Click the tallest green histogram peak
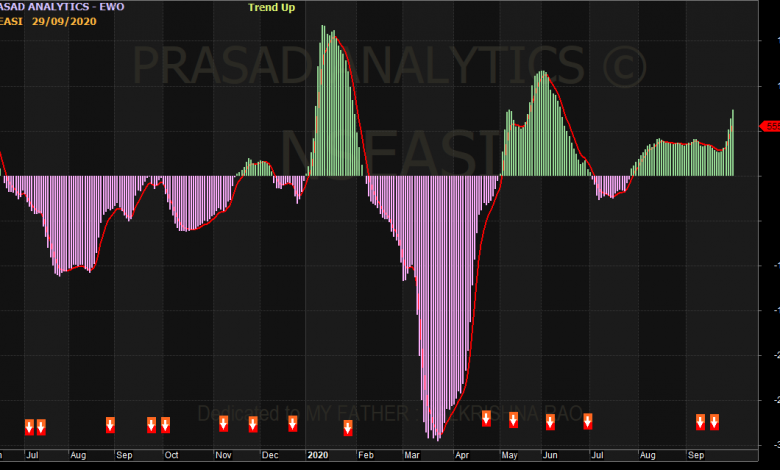This screenshot has height=470, width=780. click(323, 30)
